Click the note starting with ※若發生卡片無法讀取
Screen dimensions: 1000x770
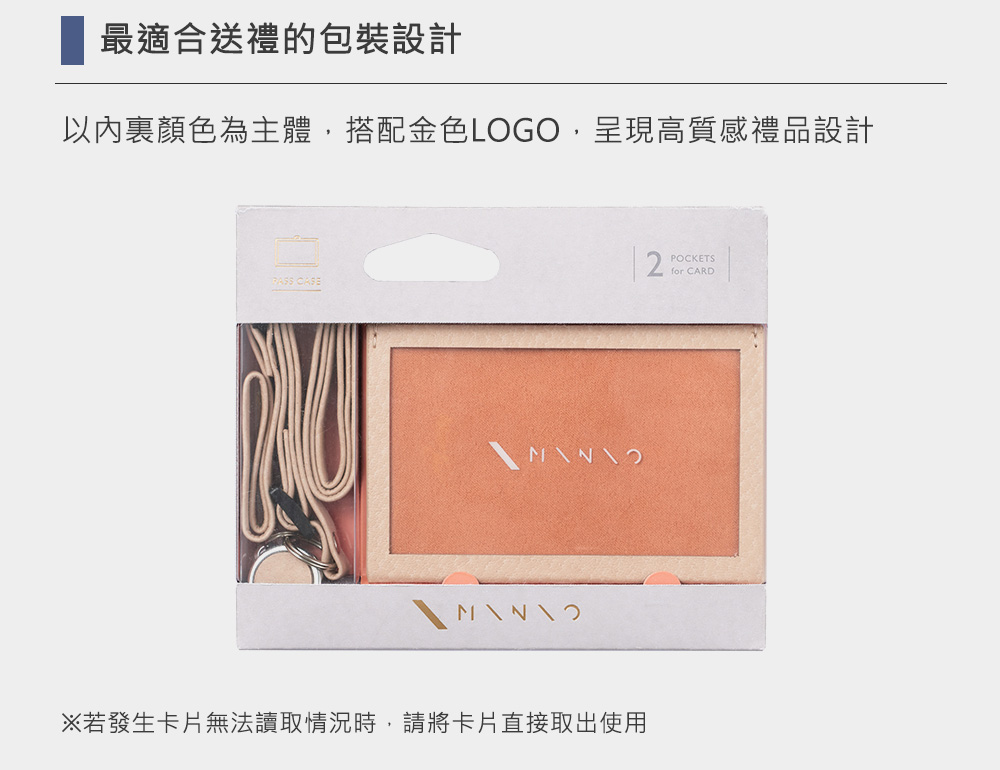point(354,723)
